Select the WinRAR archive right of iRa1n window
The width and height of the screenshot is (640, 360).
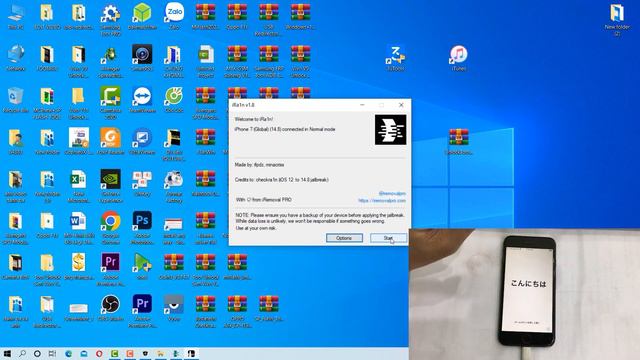pos(459,142)
